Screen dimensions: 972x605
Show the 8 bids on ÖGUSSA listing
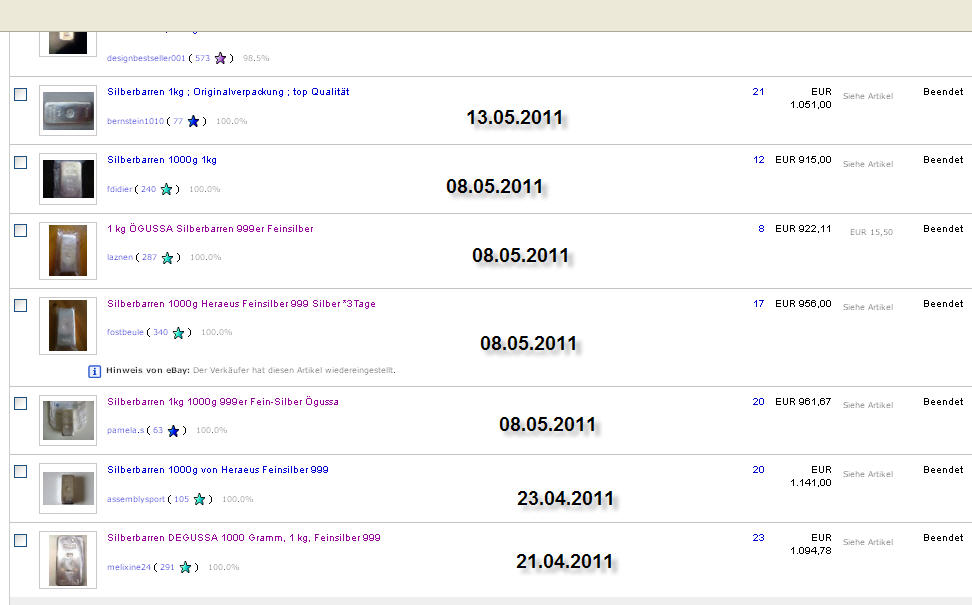761,229
